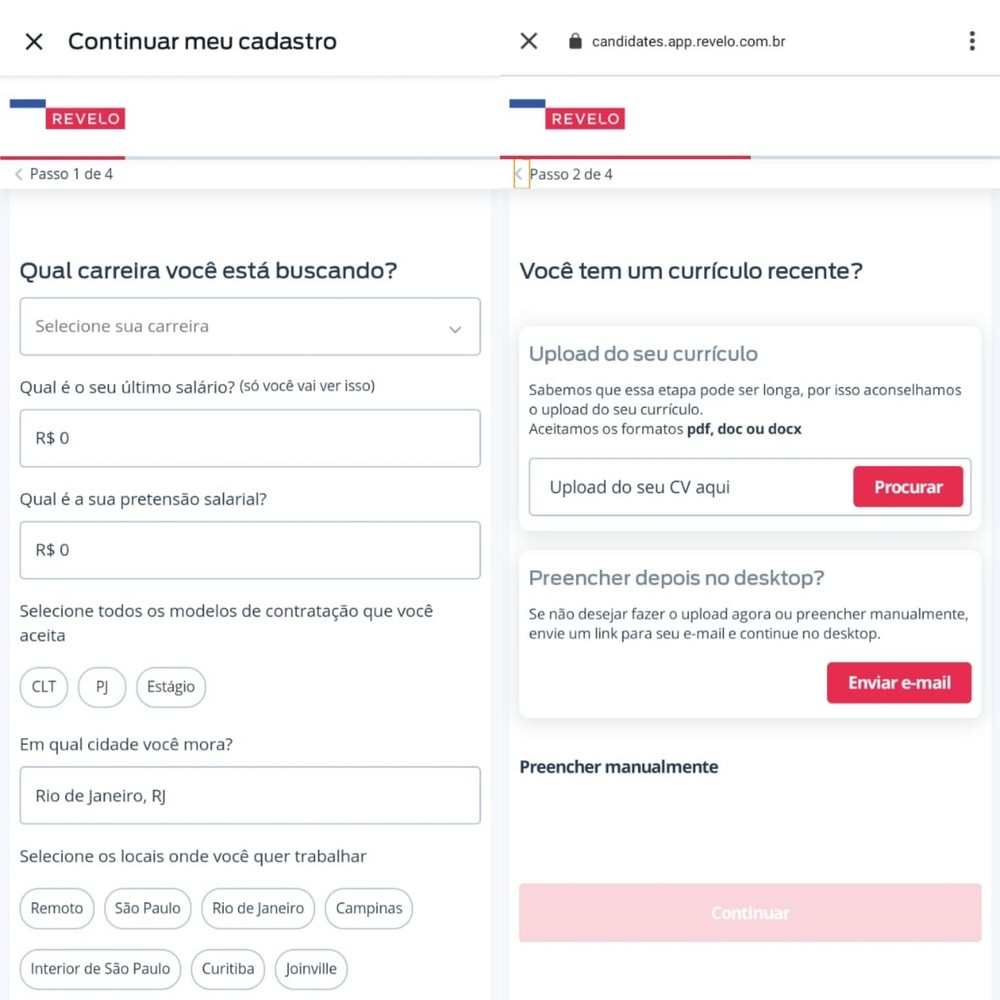The height and width of the screenshot is (1000, 1000).
Task: Click the 'Preencher manualmente' link
Action: tap(617, 767)
